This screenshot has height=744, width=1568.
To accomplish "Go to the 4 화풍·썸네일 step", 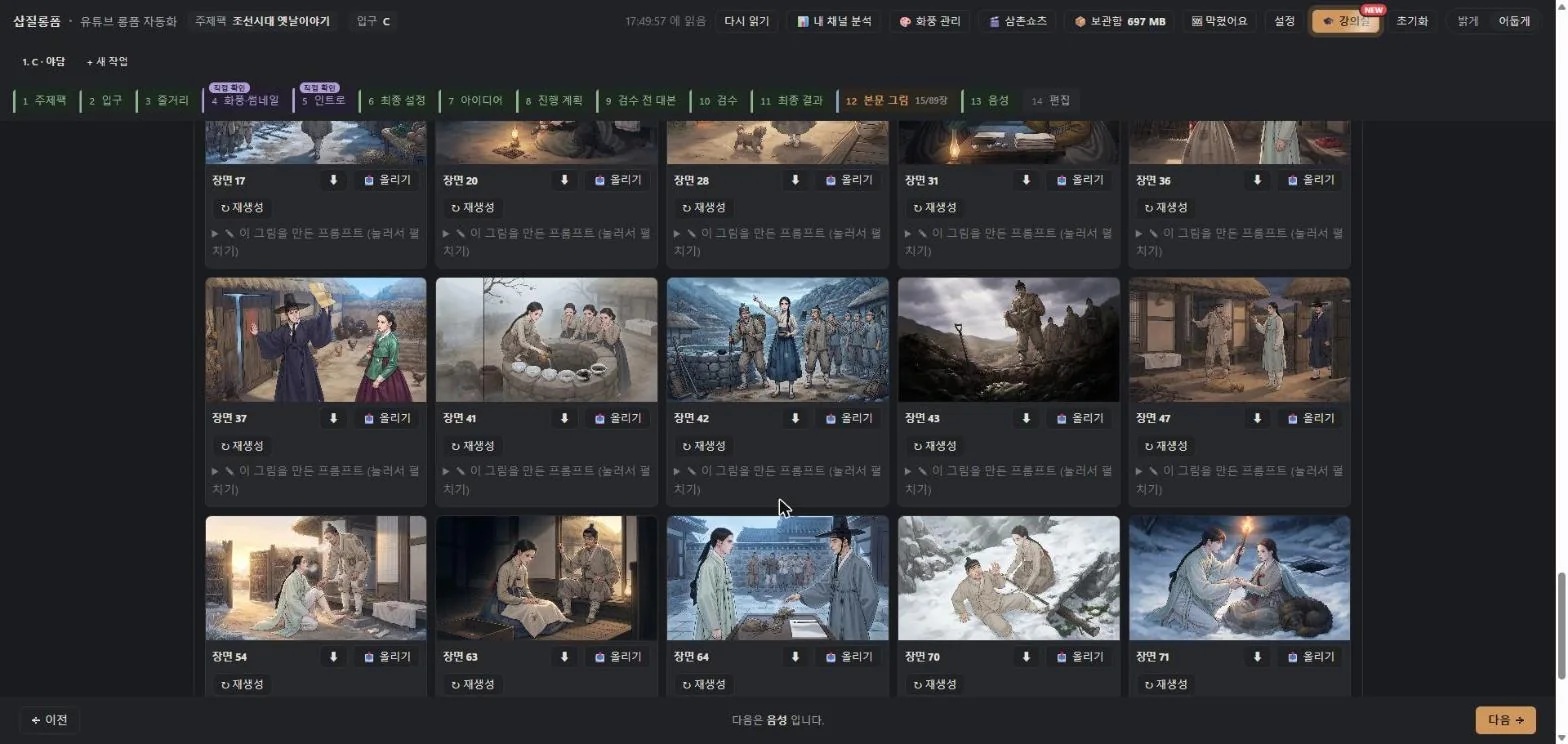I will pyautogui.click(x=245, y=100).
